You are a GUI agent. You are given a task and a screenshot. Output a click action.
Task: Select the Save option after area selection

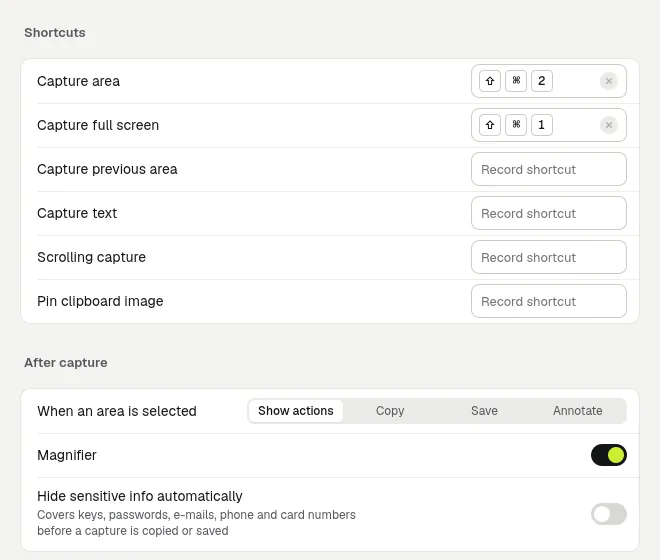tap(484, 411)
